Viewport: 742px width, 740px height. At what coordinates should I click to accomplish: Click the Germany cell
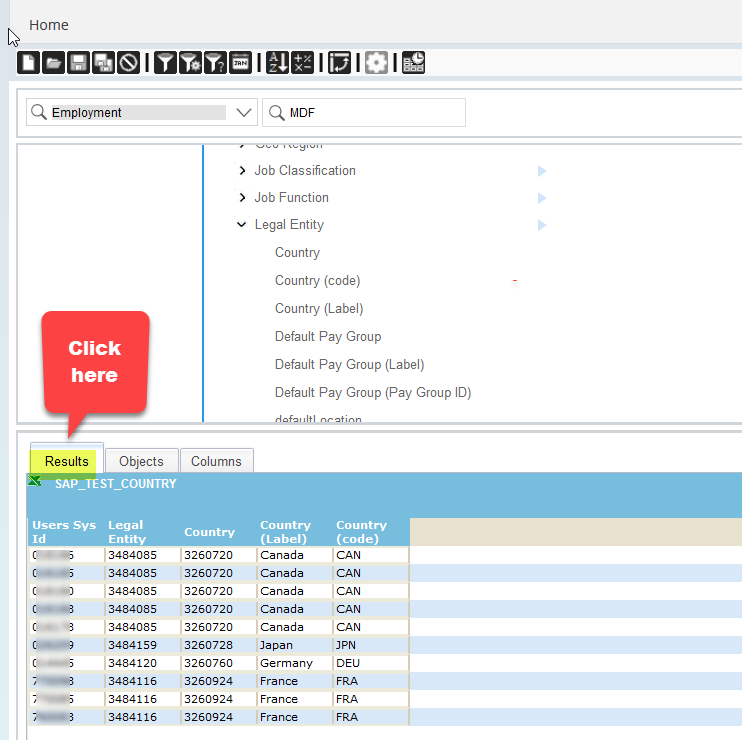(x=294, y=663)
